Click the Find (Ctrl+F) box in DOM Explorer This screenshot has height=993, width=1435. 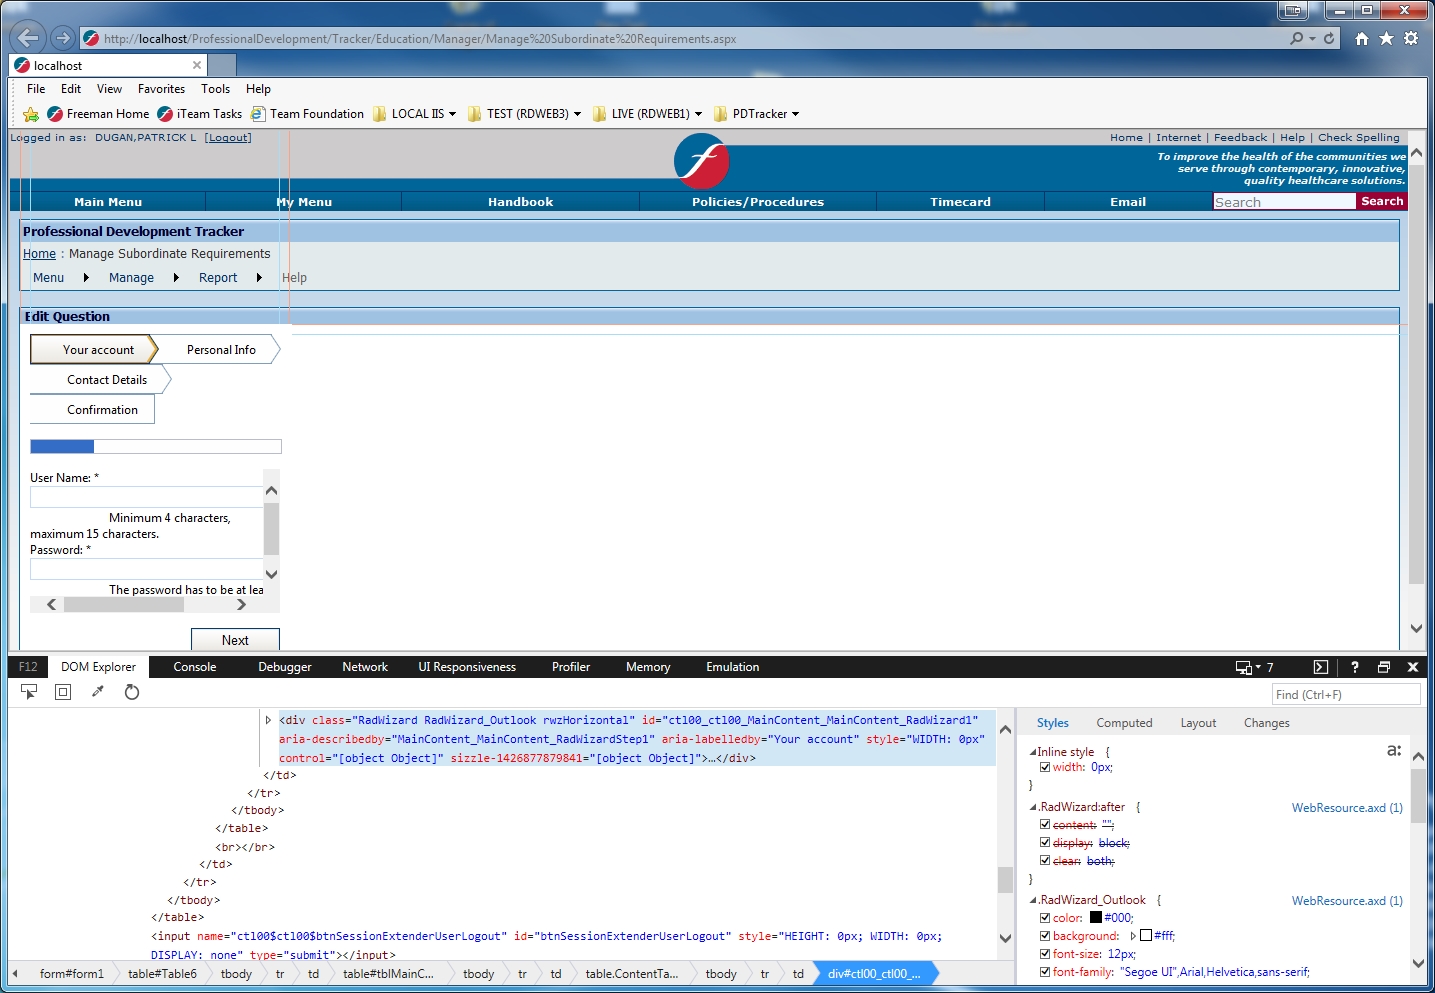click(x=1346, y=695)
